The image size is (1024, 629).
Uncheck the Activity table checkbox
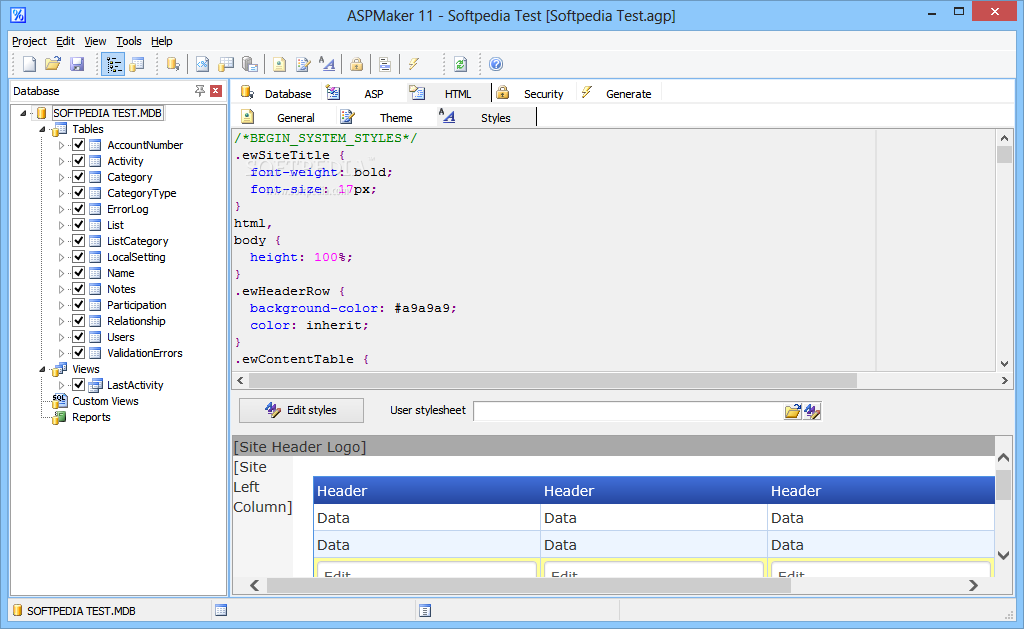point(78,161)
